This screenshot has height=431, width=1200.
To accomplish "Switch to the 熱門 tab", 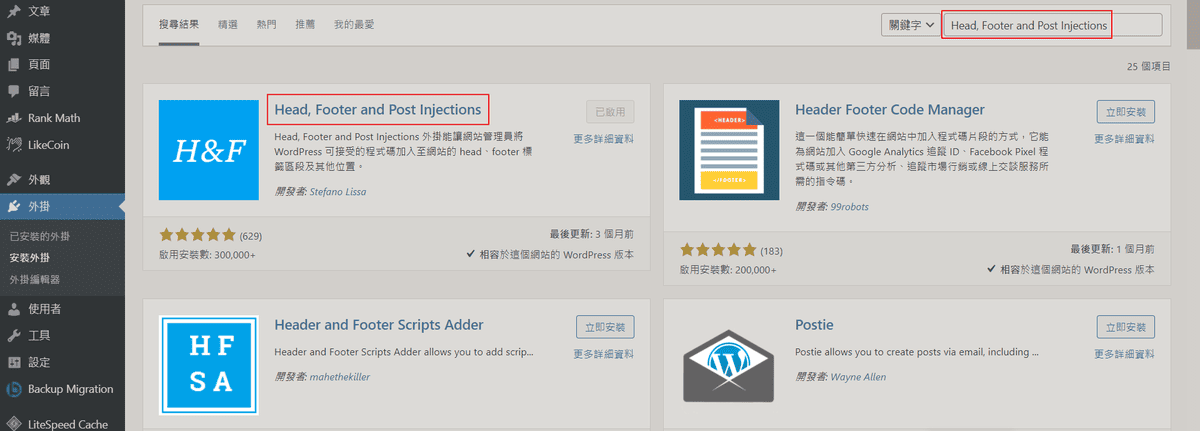I will tap(266, 24).
